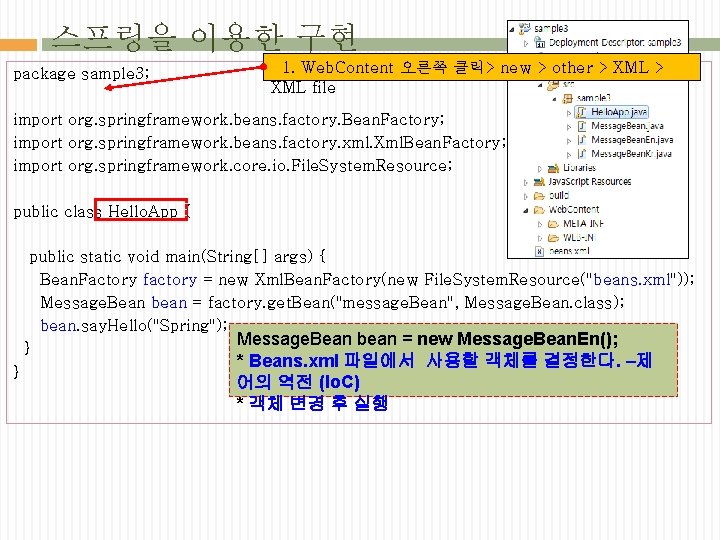Click the bean.sayHello("Spring") line
Image resolution: width=720 pixels, height=540 pixels.
(134, 326)
